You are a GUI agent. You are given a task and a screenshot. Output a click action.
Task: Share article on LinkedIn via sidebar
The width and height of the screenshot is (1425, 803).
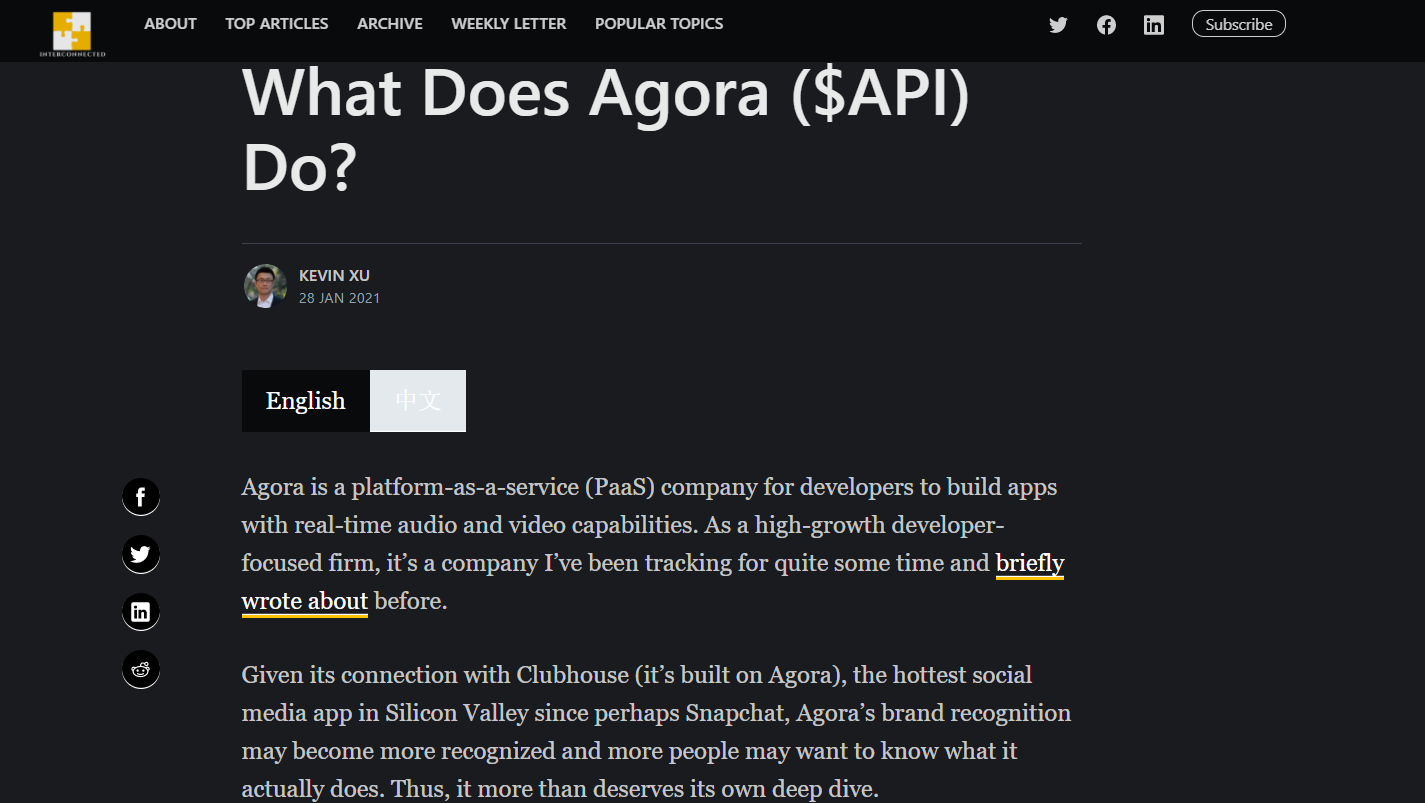[x=141, y=612]
